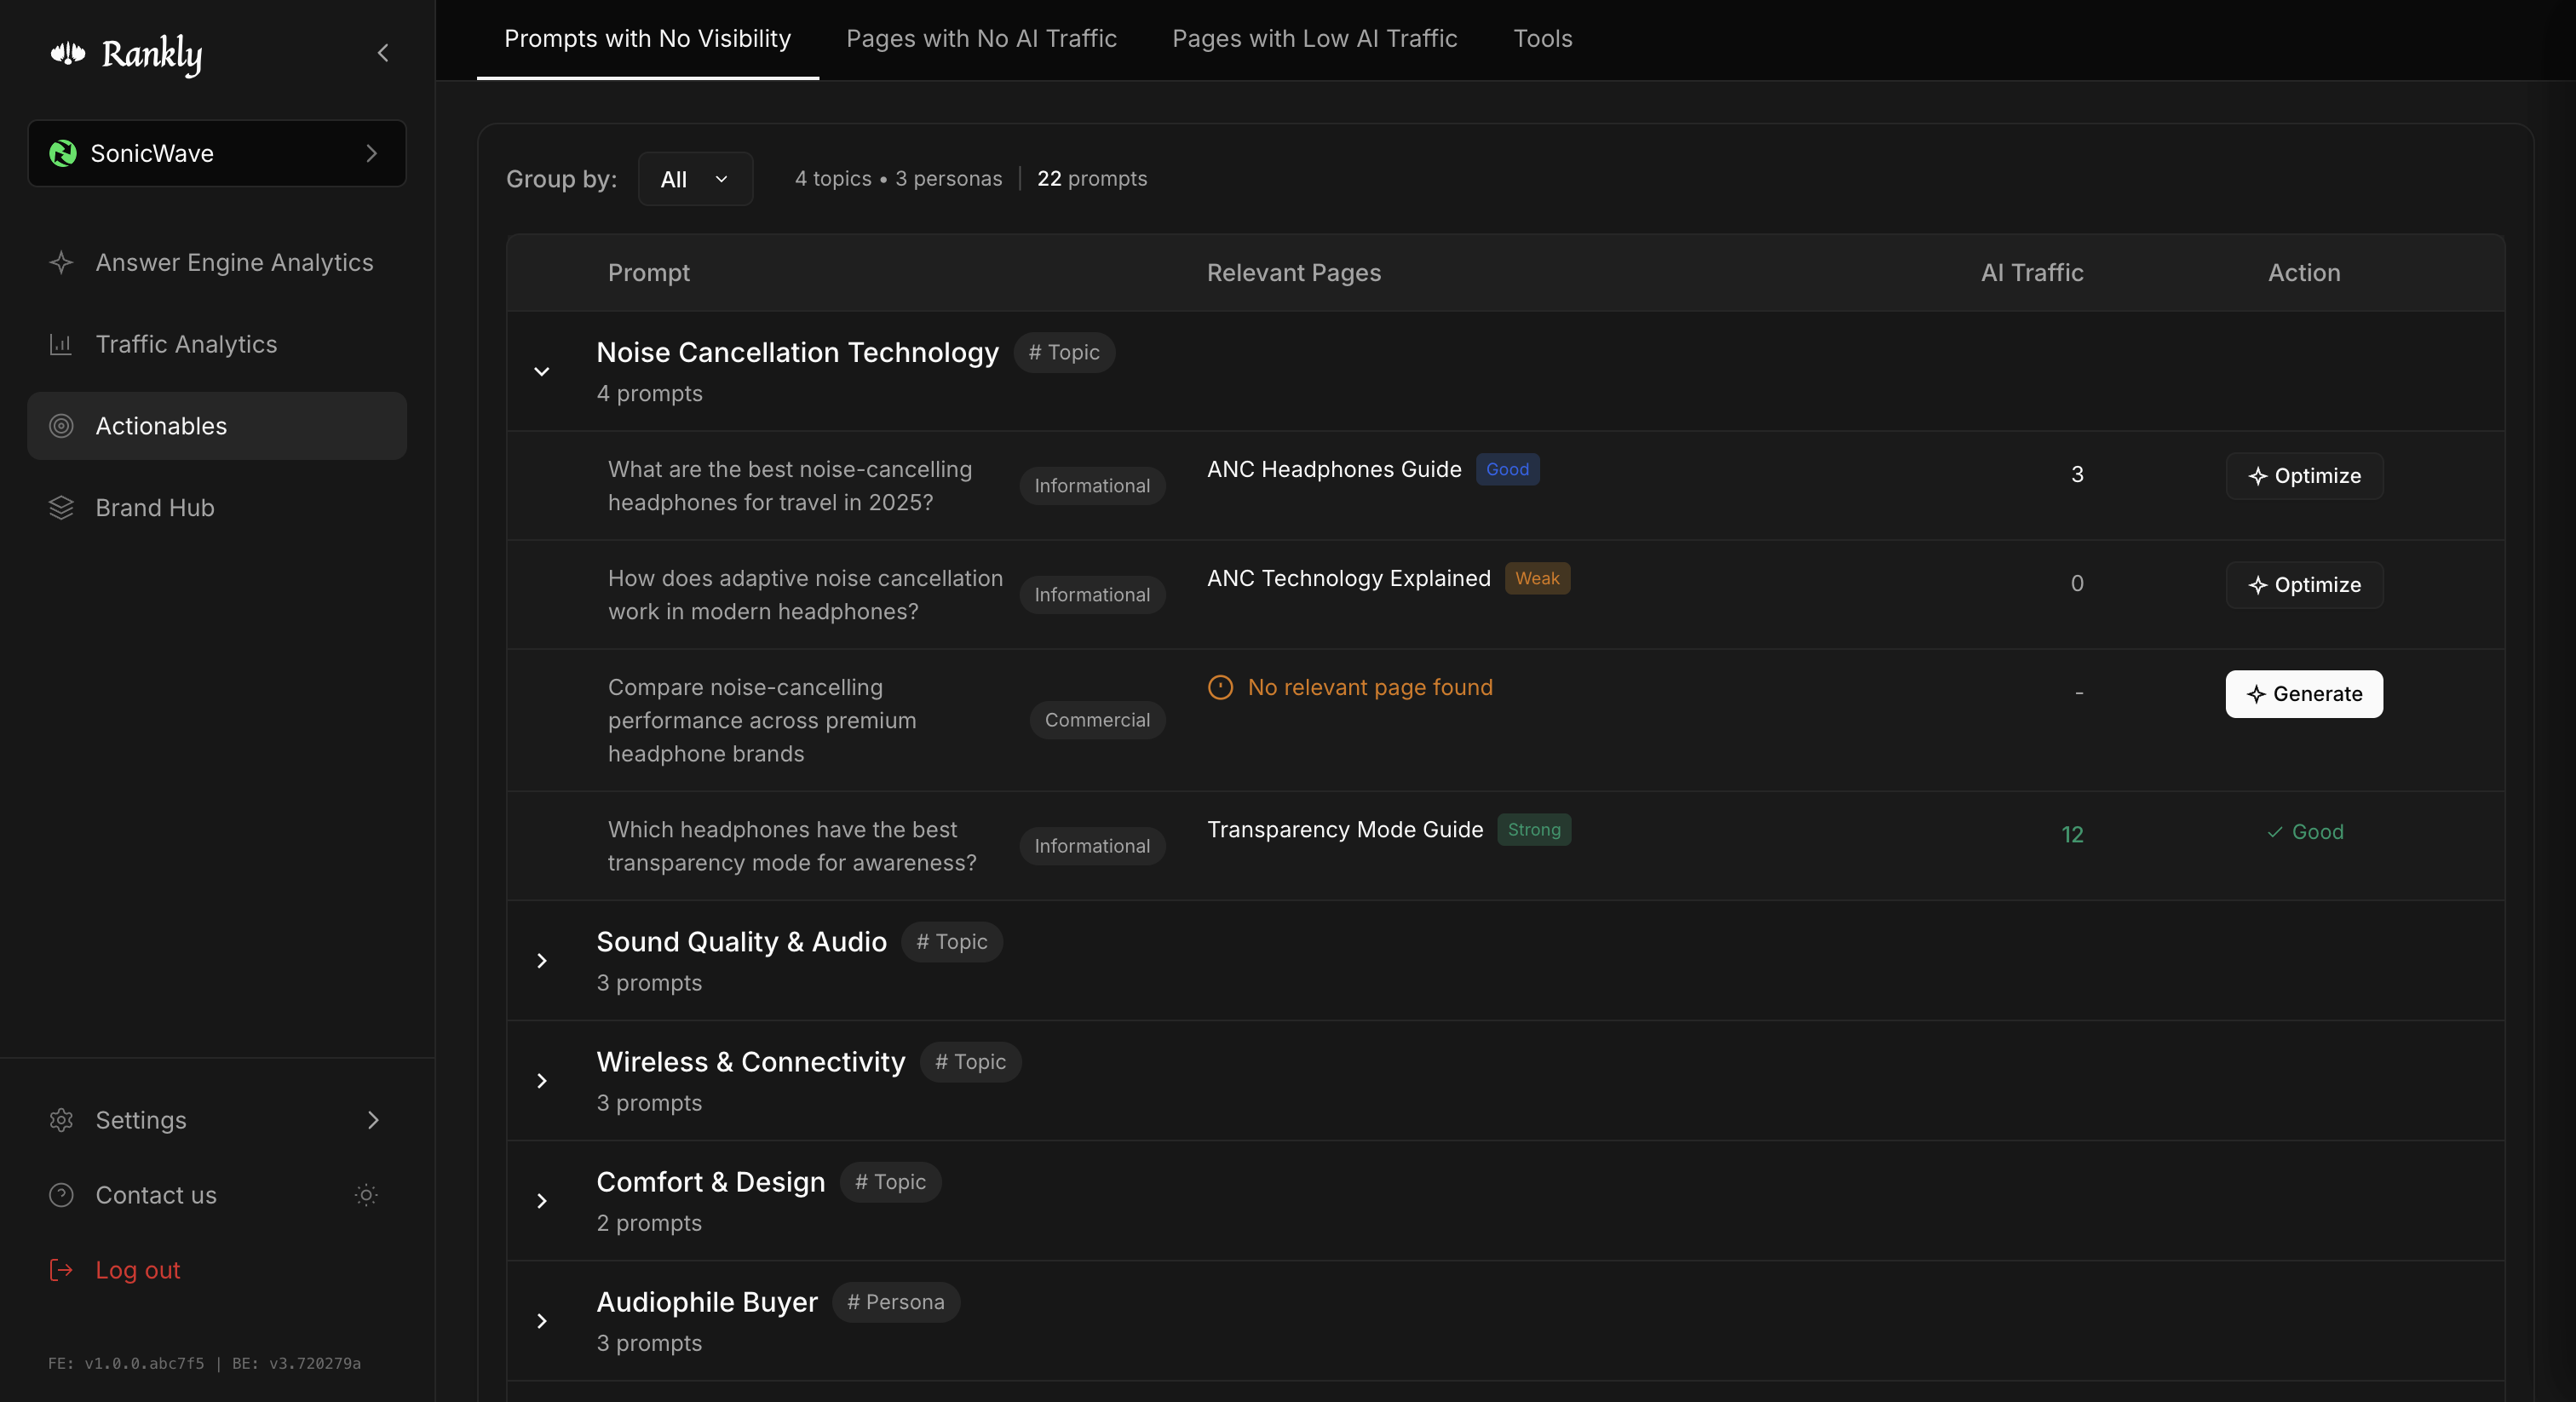Toggle the theme with the sun icon
Viewport: 2576px width, 1402px height.
coord(366,1195)
